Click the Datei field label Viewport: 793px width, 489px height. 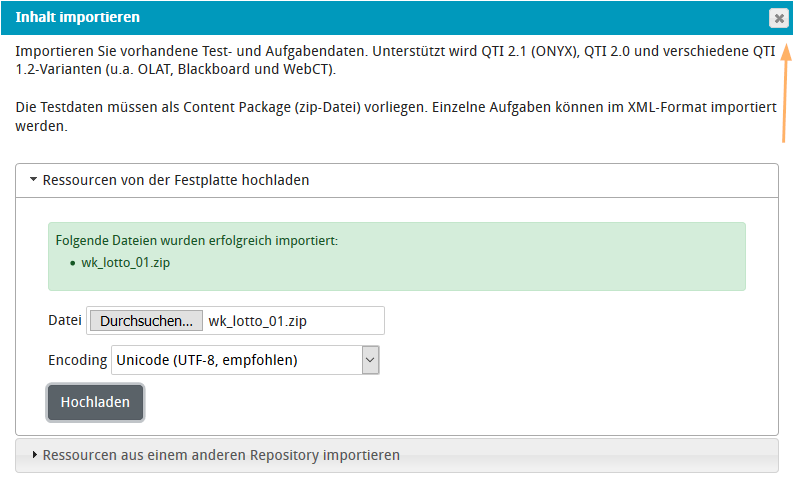[65, 321]
